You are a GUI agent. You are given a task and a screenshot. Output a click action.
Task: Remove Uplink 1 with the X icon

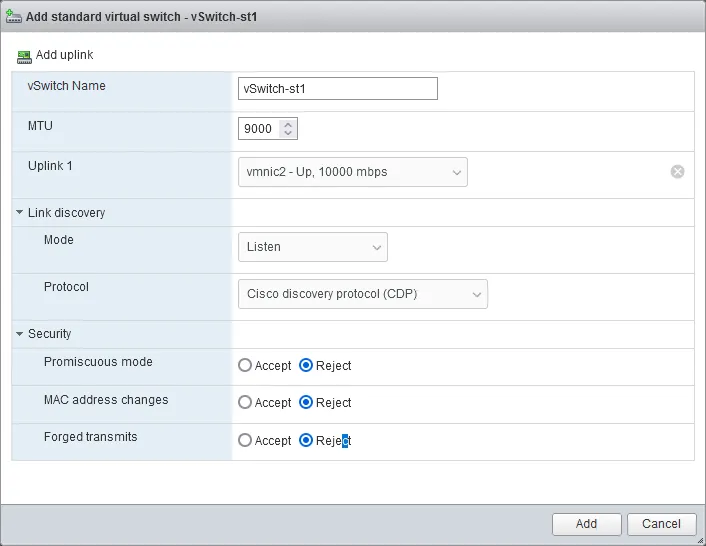coord(677,171)
